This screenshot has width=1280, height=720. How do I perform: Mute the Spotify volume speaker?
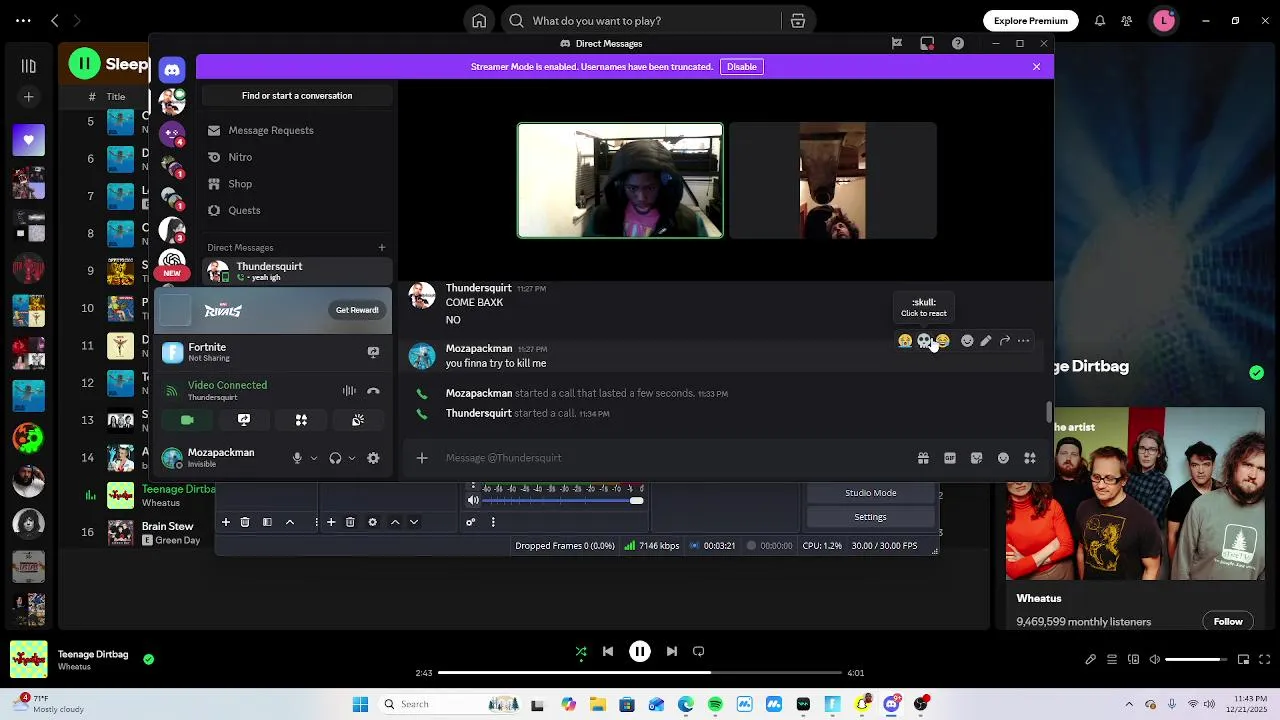(x=1155, y=660)
